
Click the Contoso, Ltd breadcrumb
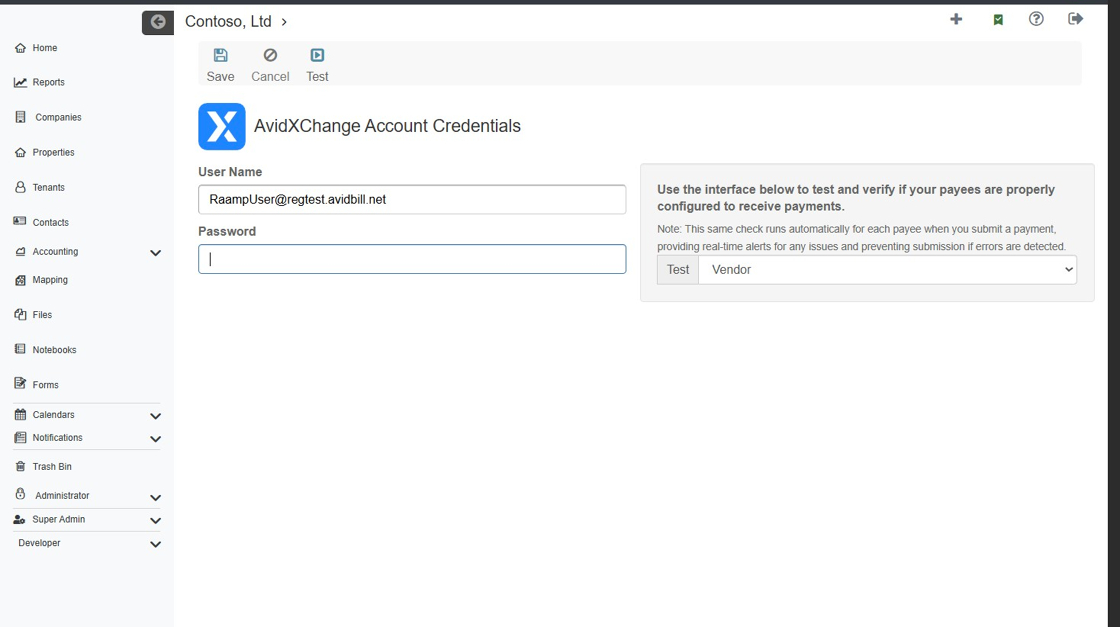point(228,22)
